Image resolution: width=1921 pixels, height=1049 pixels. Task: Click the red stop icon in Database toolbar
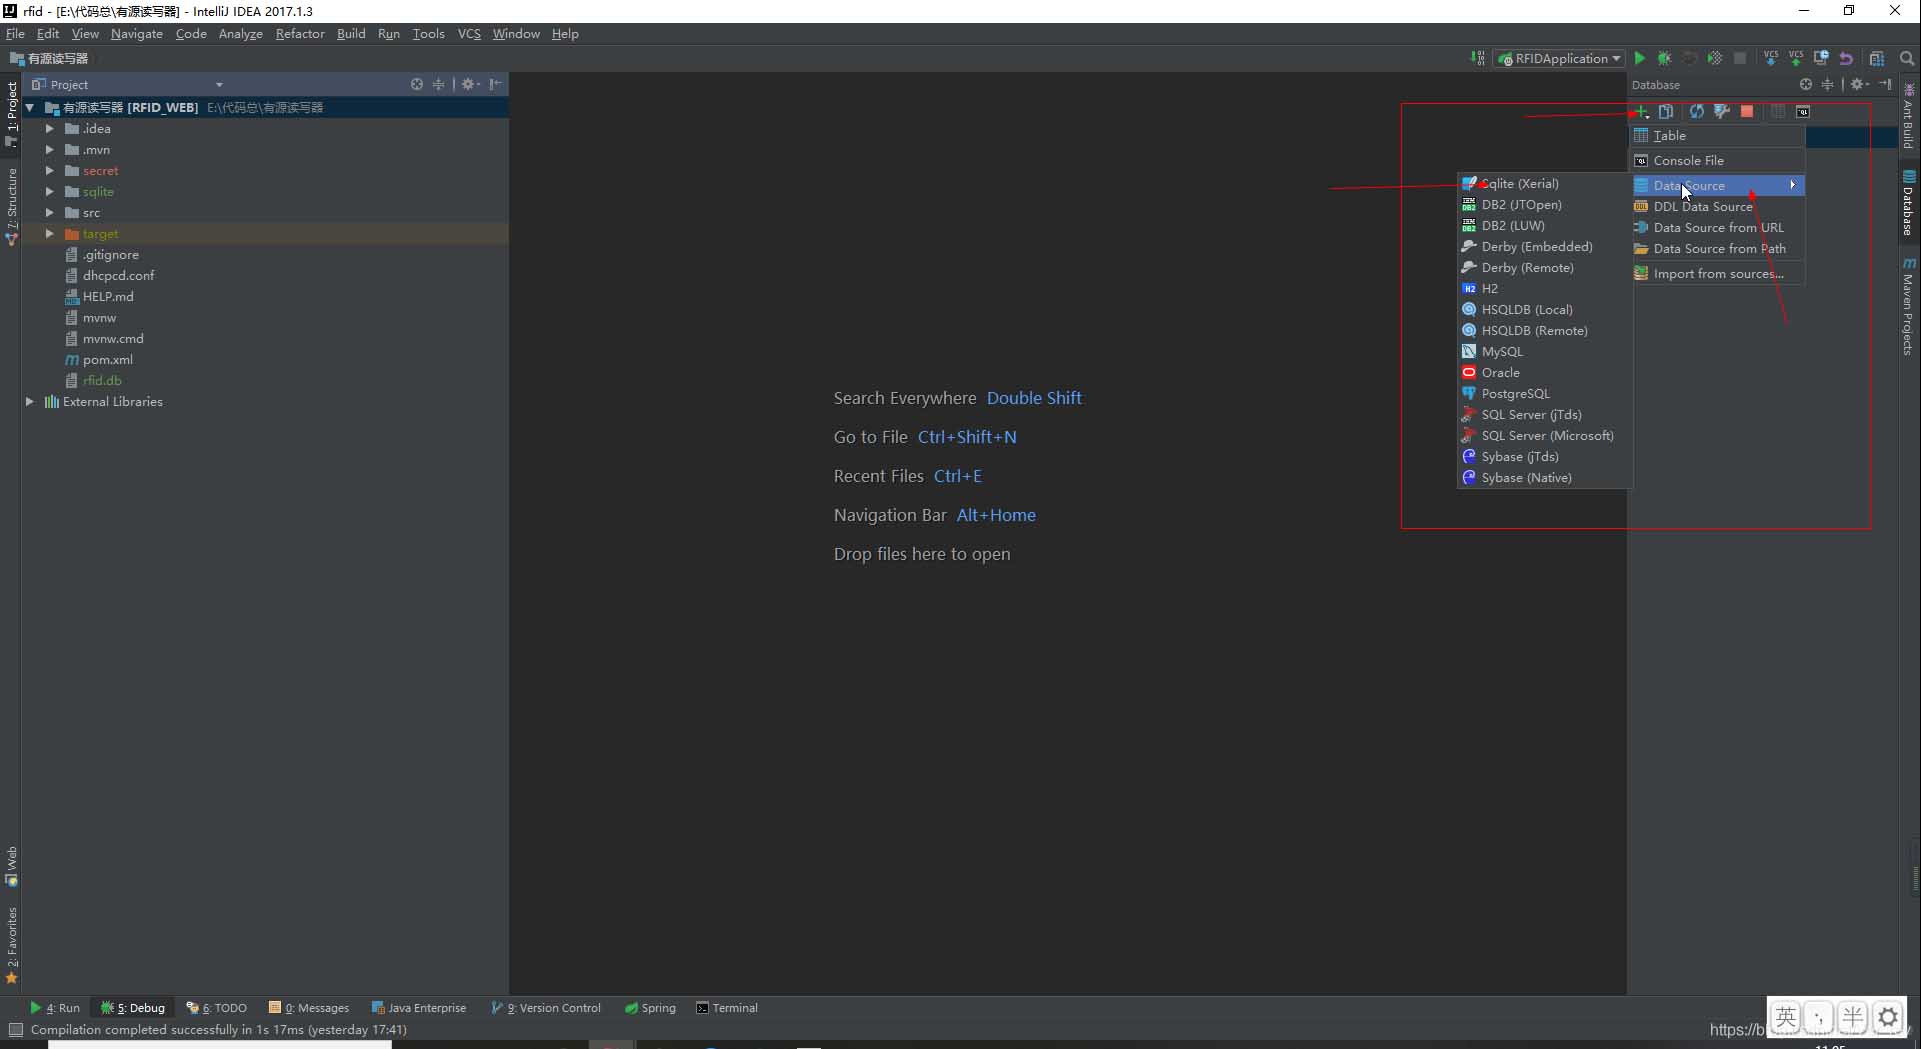[x=1747, y=112]
